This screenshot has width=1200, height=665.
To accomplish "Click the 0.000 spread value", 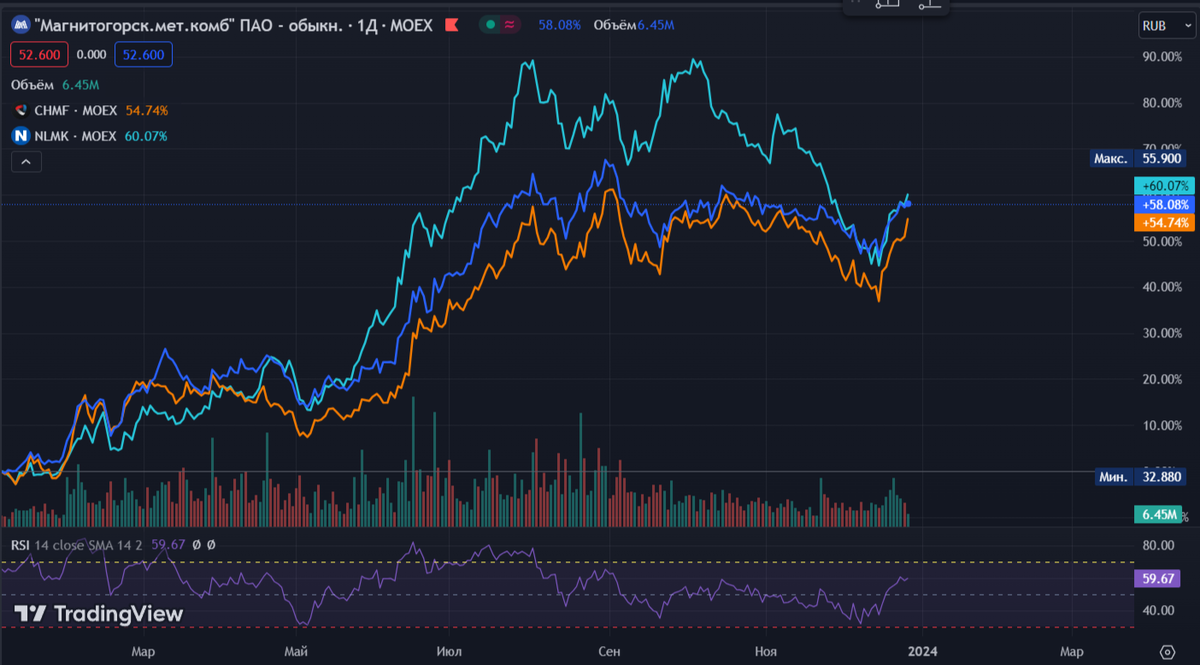I will click(92, 55).
